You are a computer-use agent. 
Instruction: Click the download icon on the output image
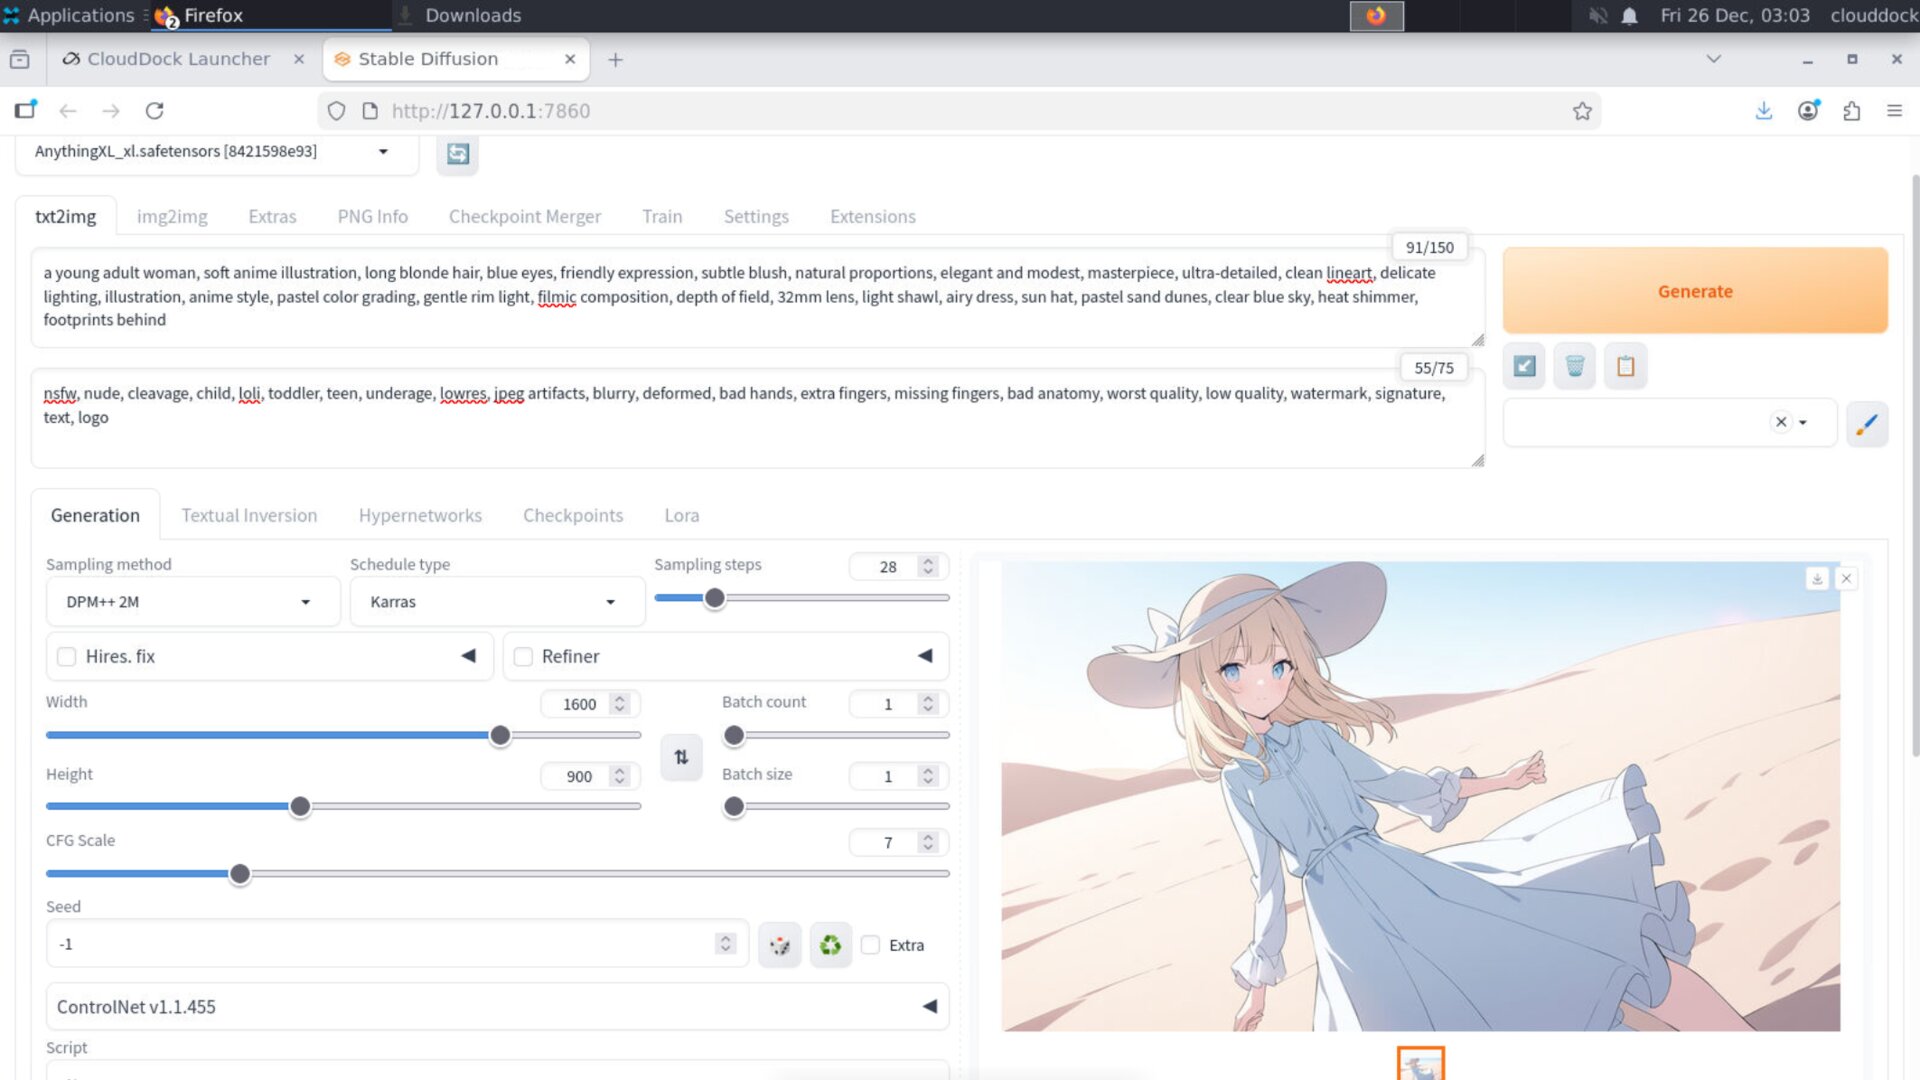pos(1817,579)
